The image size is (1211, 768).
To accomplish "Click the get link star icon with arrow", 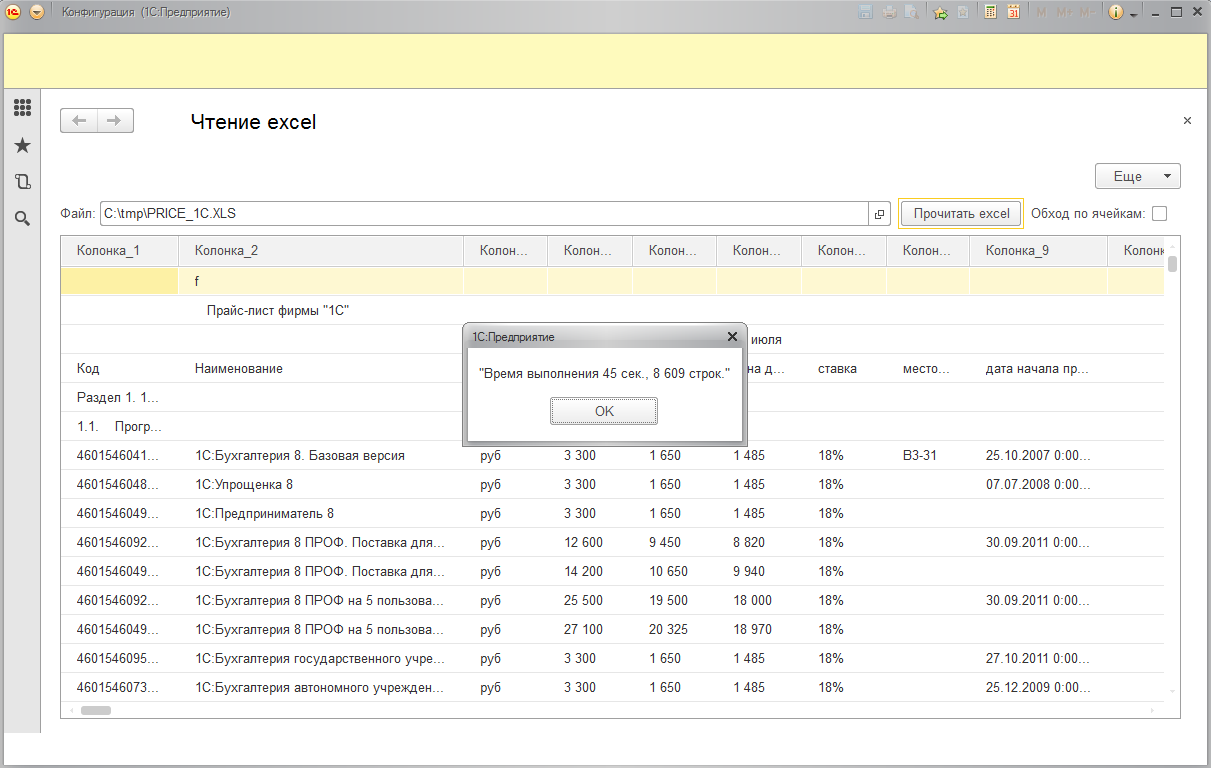I will 940,13.
